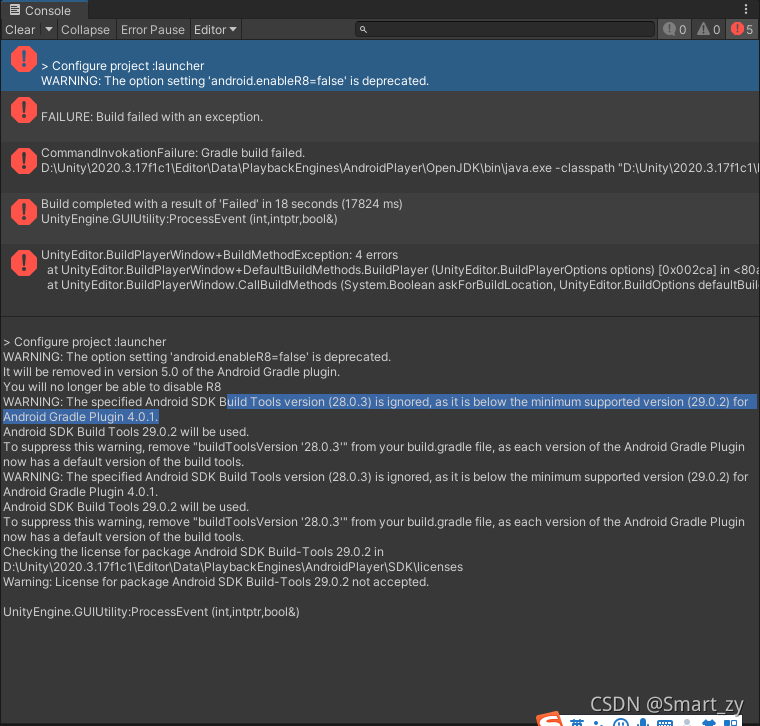
Task: Toggle info messages filter showing 0
Action: tap(675, 30)
